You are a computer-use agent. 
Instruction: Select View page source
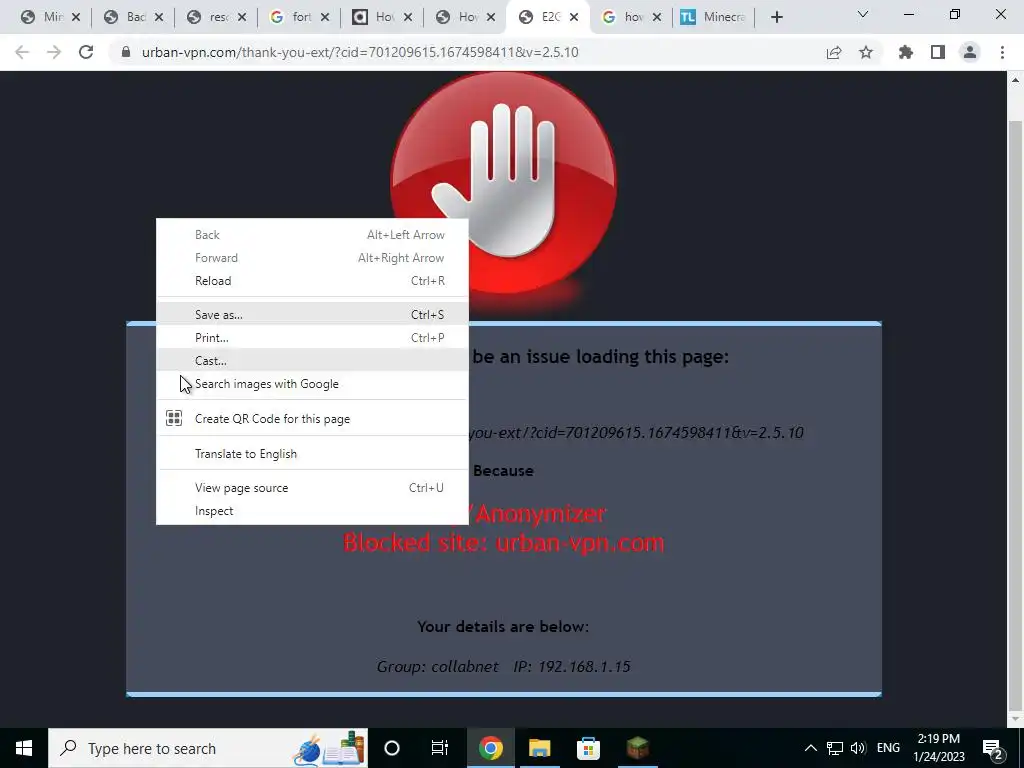[312, 488]
